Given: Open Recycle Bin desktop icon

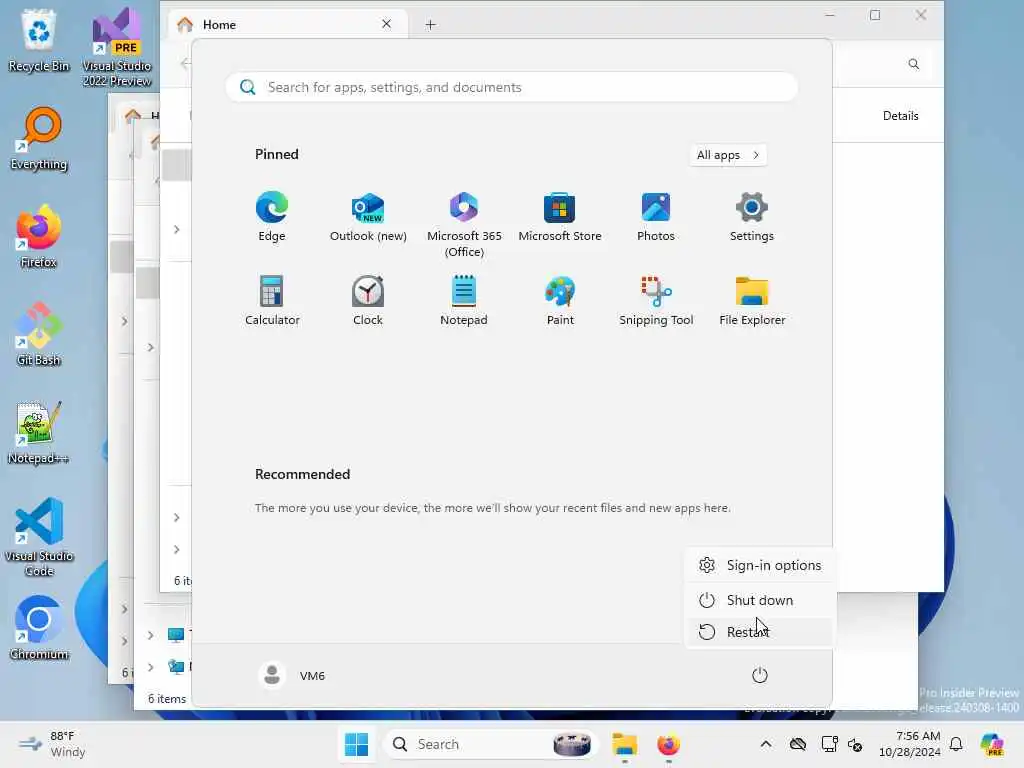Looking at the screenshot, I should 39,41.
